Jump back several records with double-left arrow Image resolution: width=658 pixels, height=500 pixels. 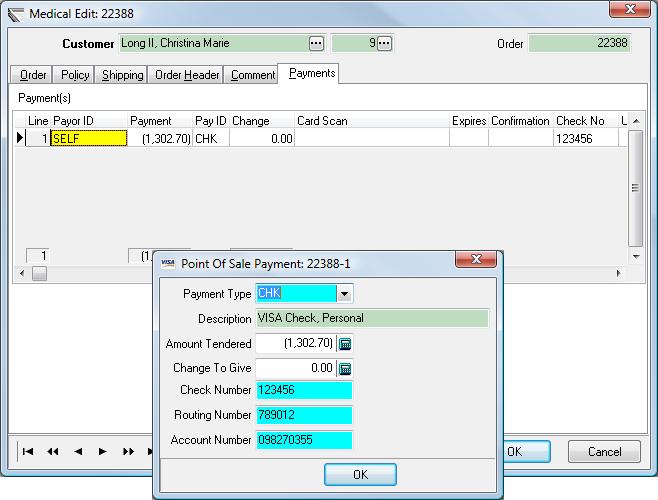click(x=53, y=452)
